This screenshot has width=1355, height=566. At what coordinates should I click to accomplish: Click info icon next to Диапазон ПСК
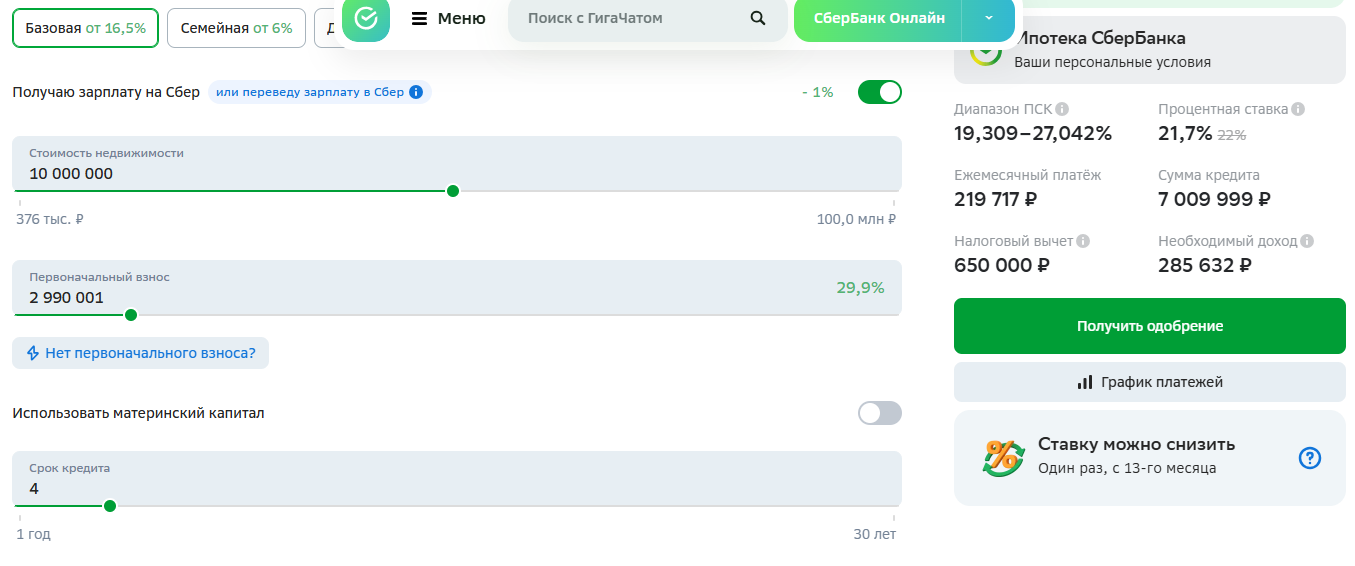point(1062,109)
